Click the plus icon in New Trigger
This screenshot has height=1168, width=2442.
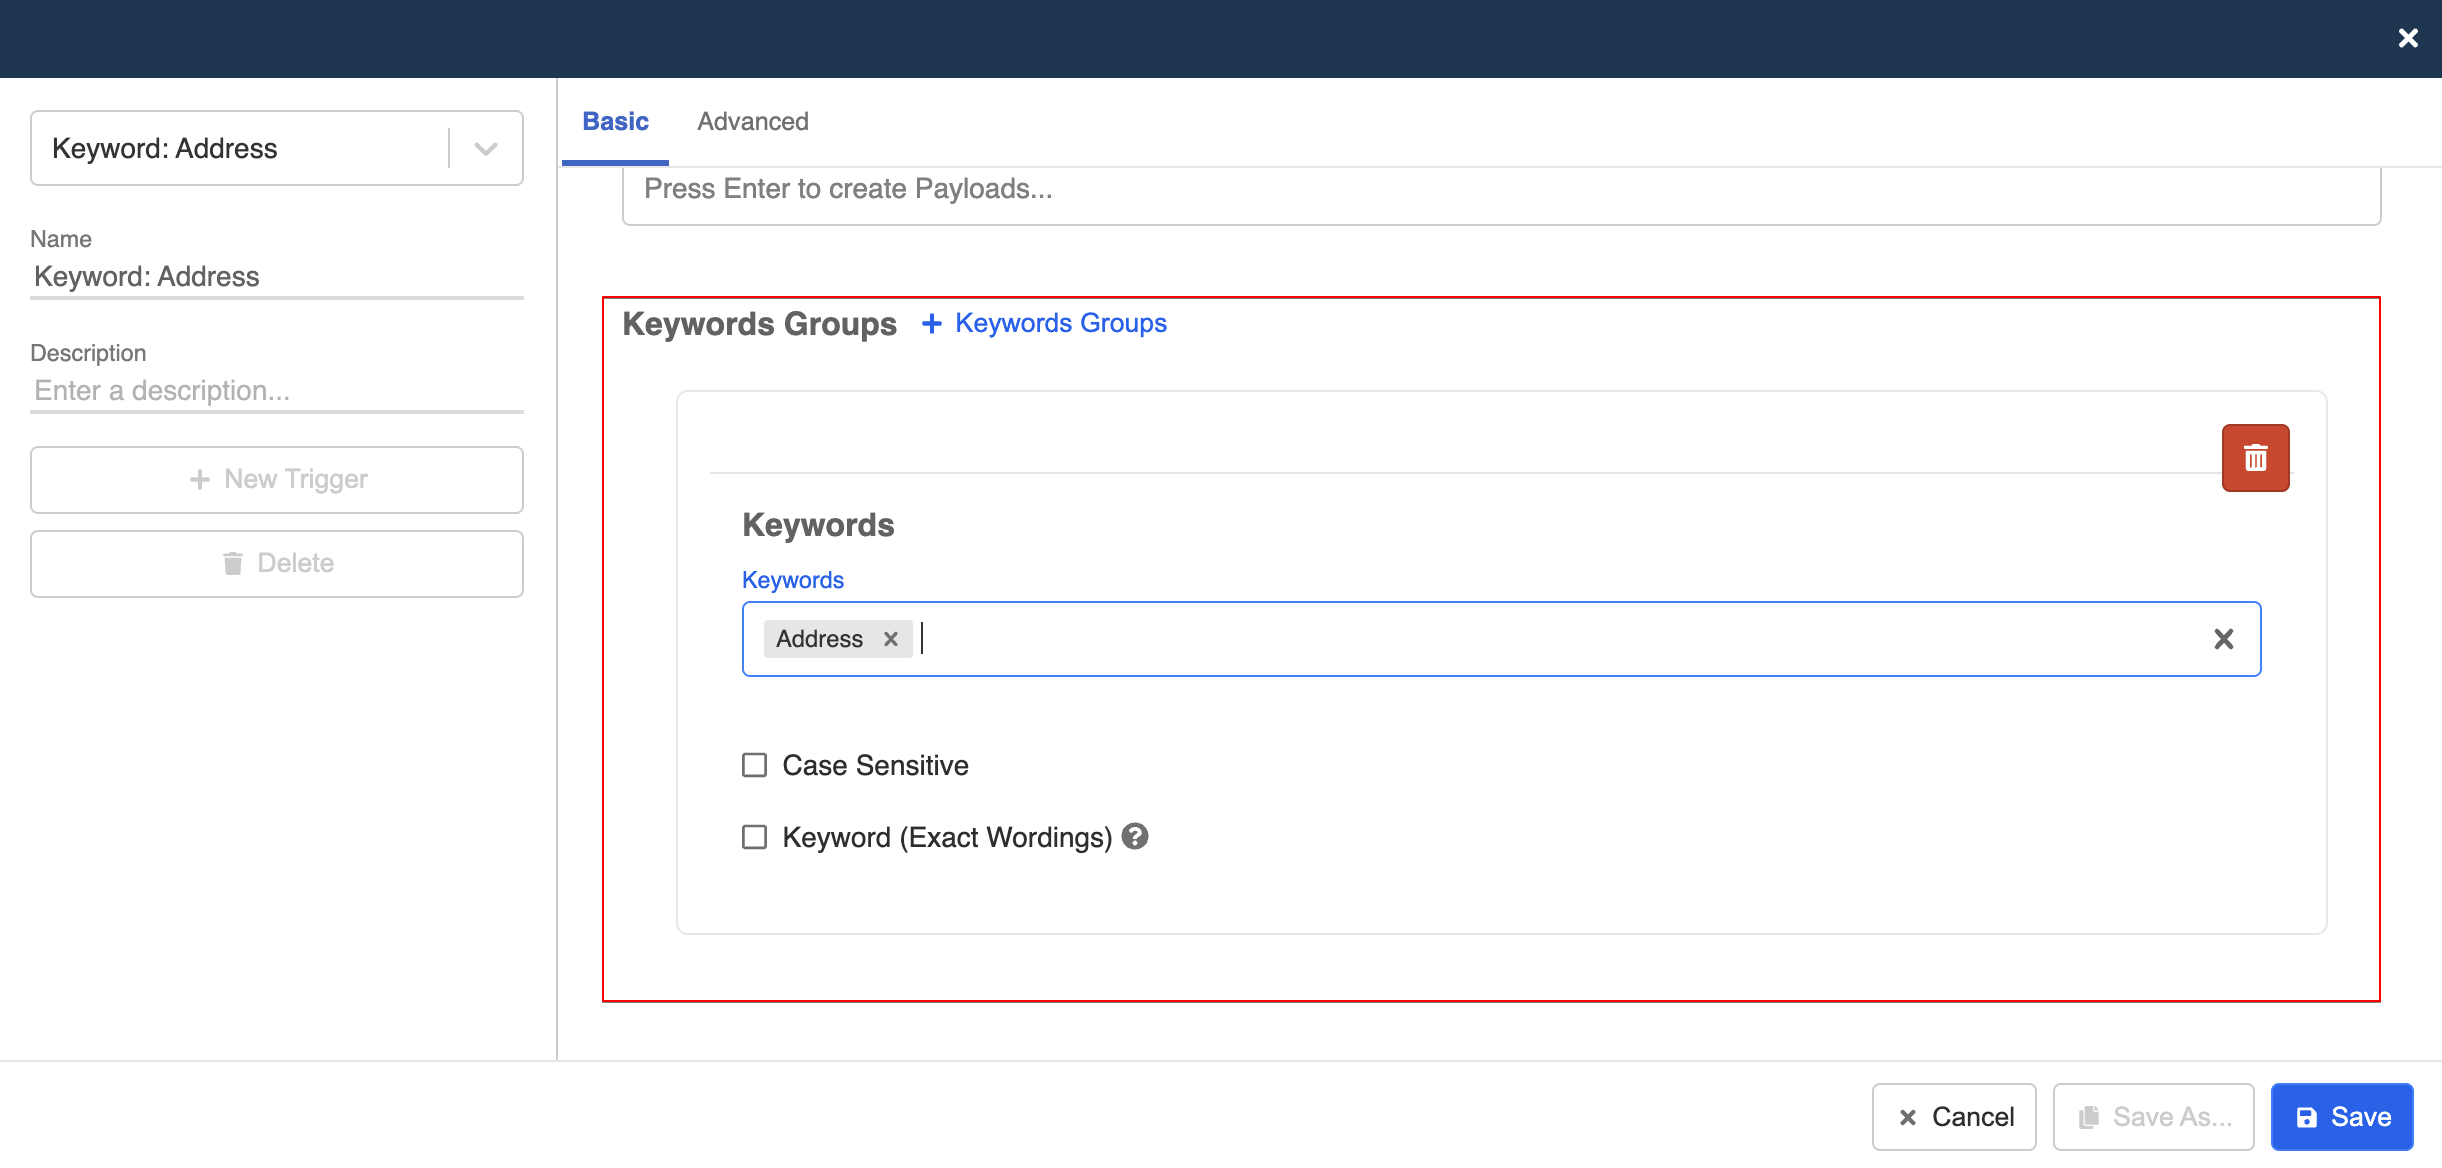pos(201,479)
